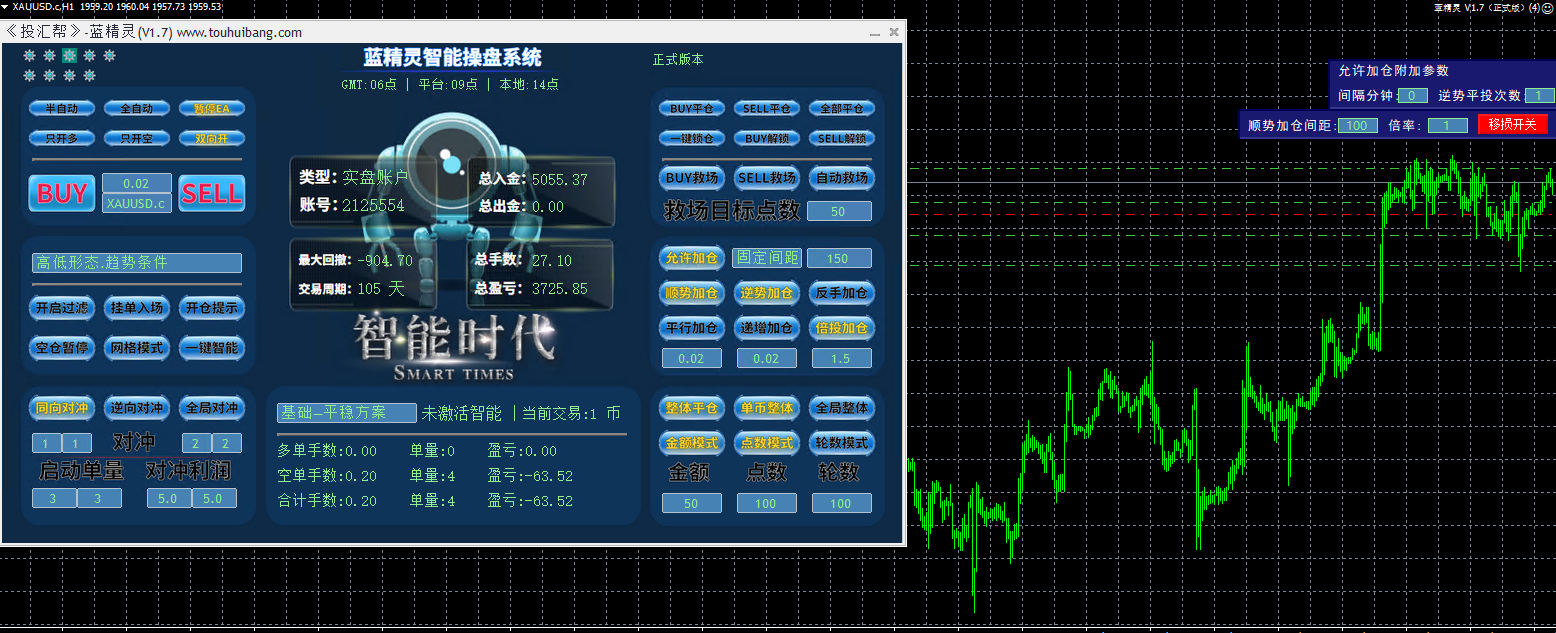Screen dimensions: 1556x633
Task: Click the 轮数模式 button
Action: (x=841, y=443)
